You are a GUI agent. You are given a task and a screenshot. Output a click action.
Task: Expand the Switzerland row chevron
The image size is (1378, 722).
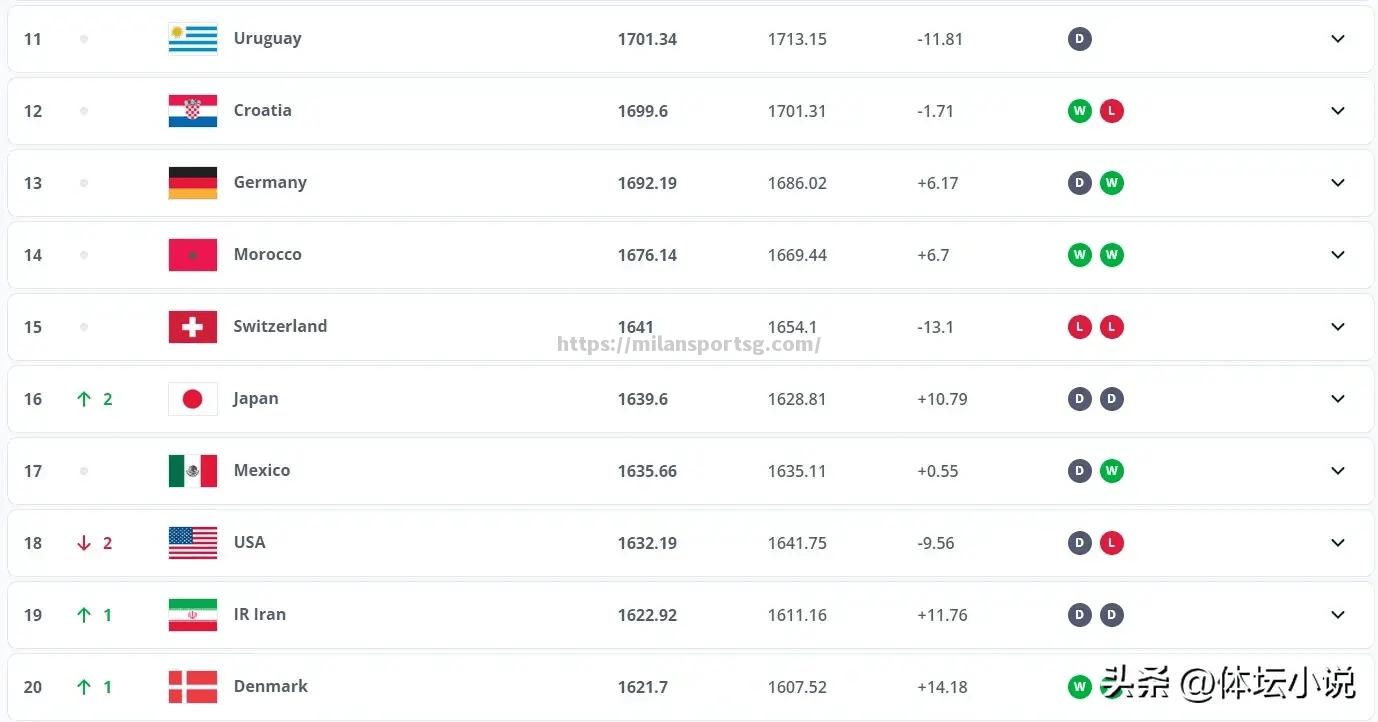tap(1338, 327)
